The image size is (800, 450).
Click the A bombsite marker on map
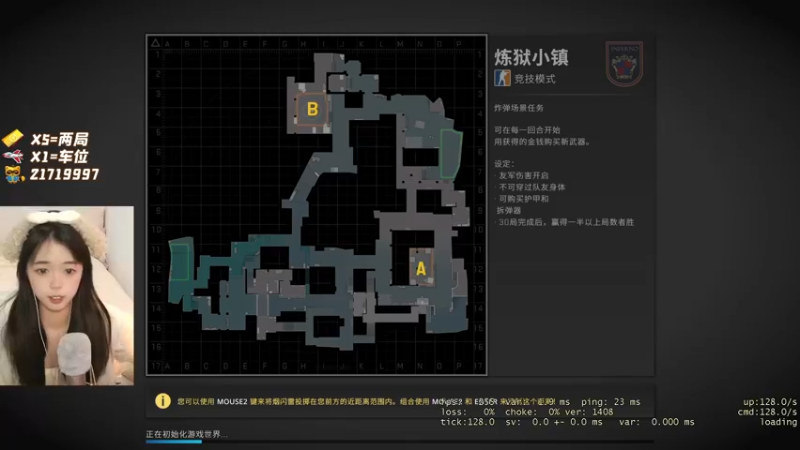(x=421, y=268)
